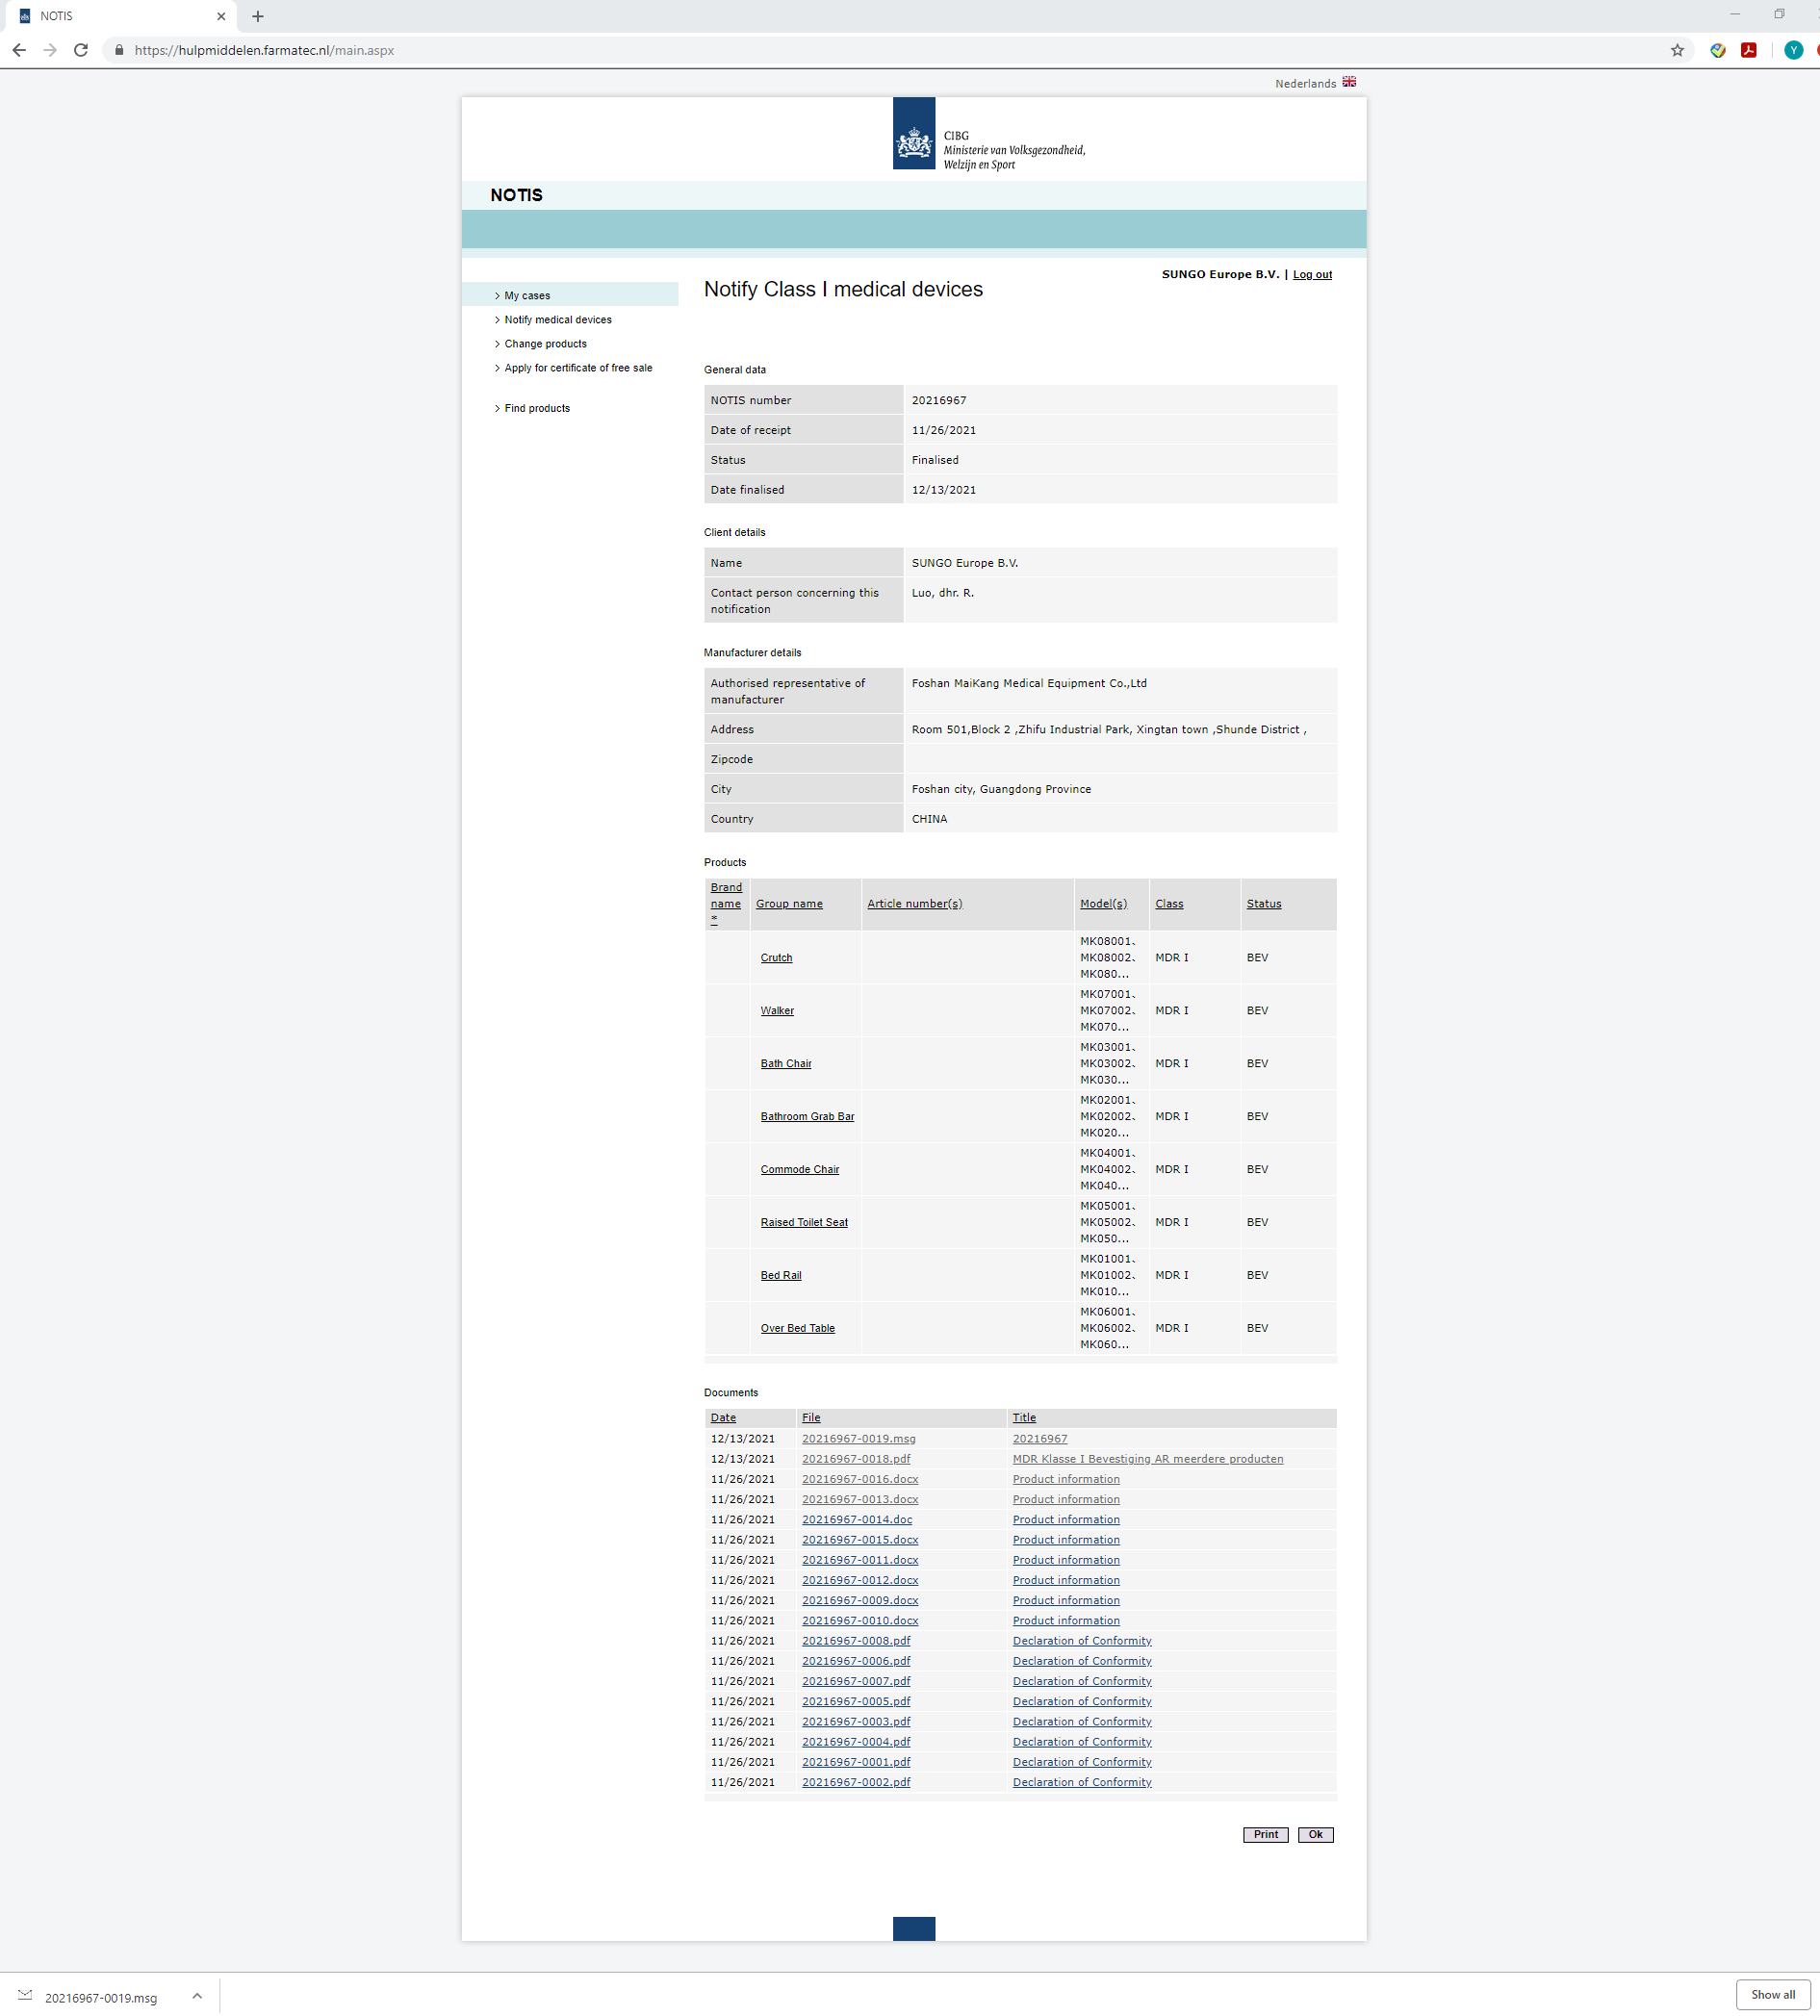The width and height of the screenshot is (1820, 2016).
Task: Go back using the browser back arrow
Action: [19, 50]
